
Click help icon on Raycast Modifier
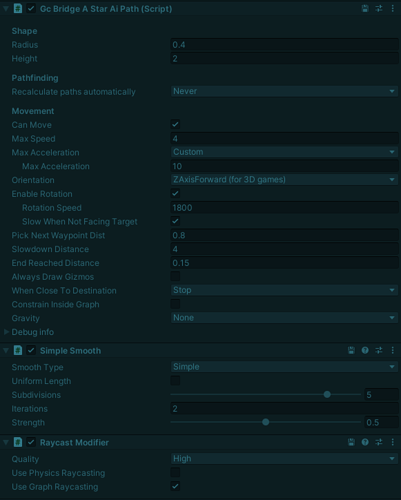(x=365, y=442)
